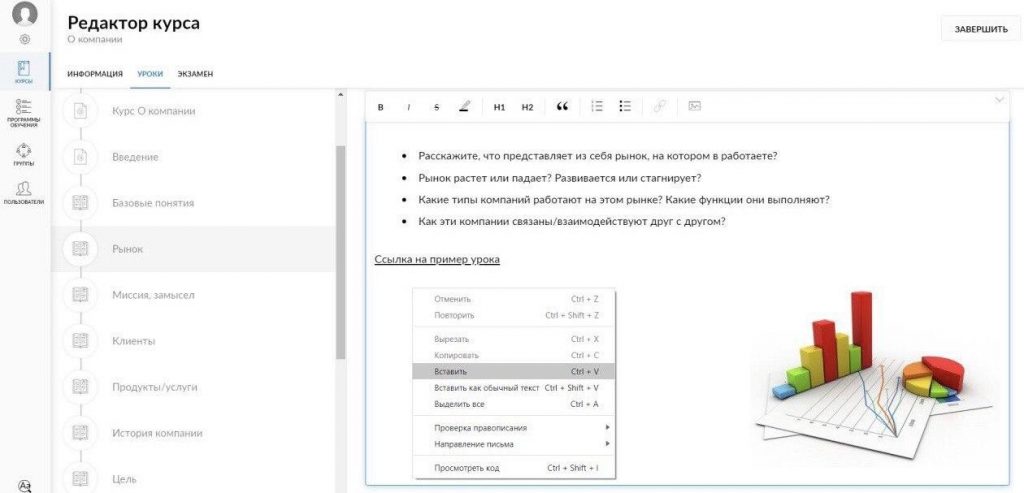This screenshot has height=493, width=1024.
Task: Click the Продукты/услуги book icon
Action: click(x=80, y=387)
